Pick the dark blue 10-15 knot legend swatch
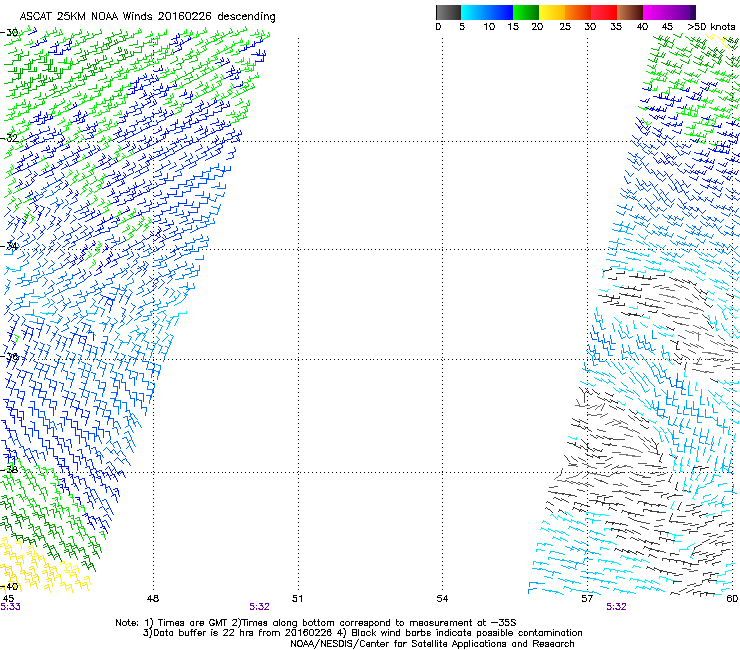The image size is (740, 650). pos(500,12)
